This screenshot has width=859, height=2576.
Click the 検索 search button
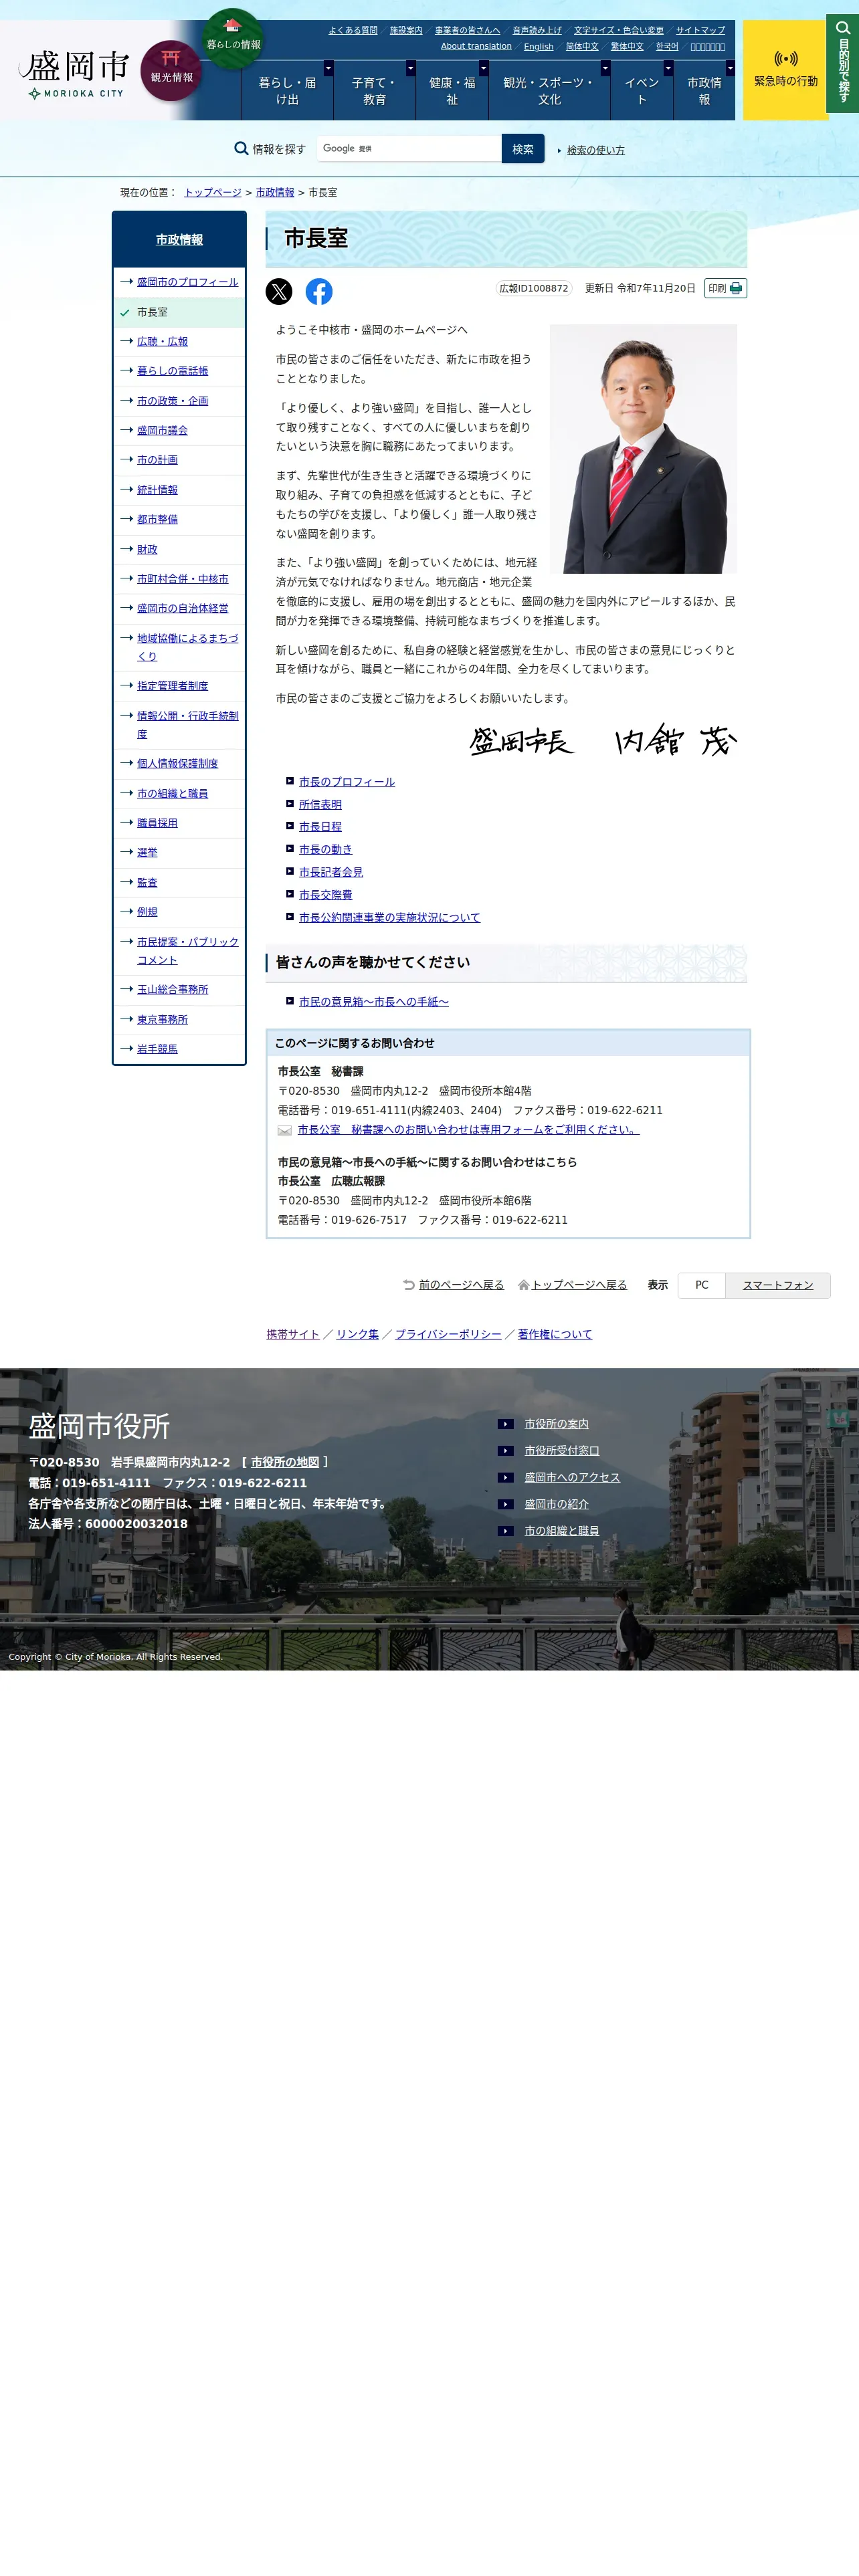pos(523,149)
